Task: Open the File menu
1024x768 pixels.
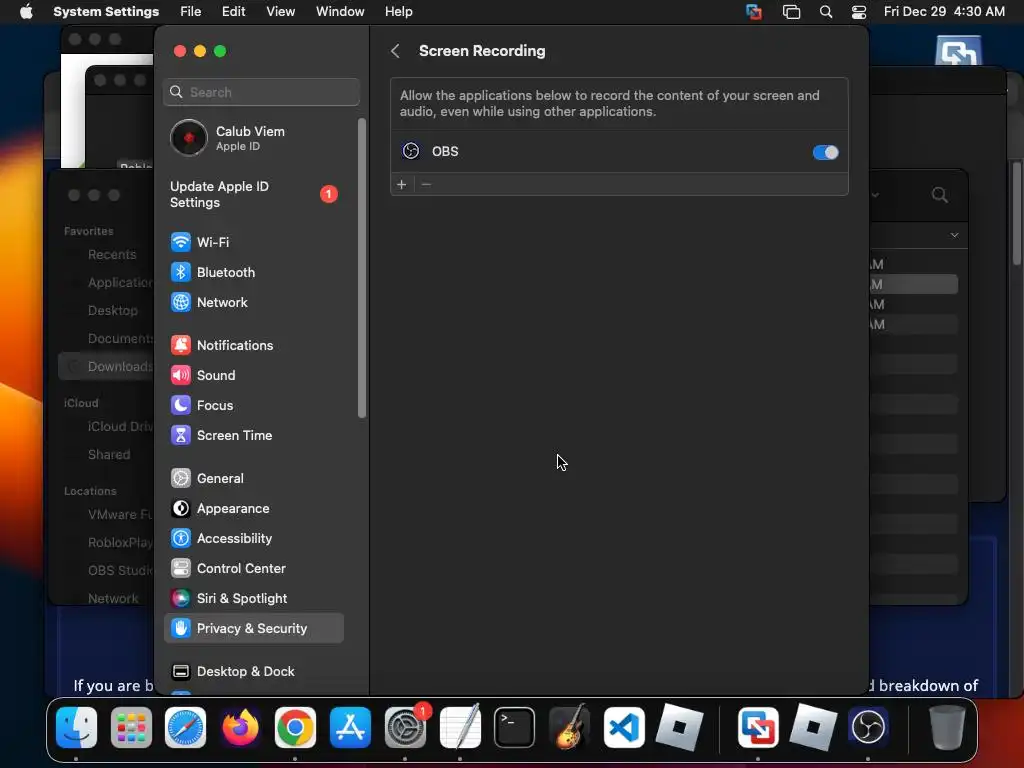Action: coord(191,12)
